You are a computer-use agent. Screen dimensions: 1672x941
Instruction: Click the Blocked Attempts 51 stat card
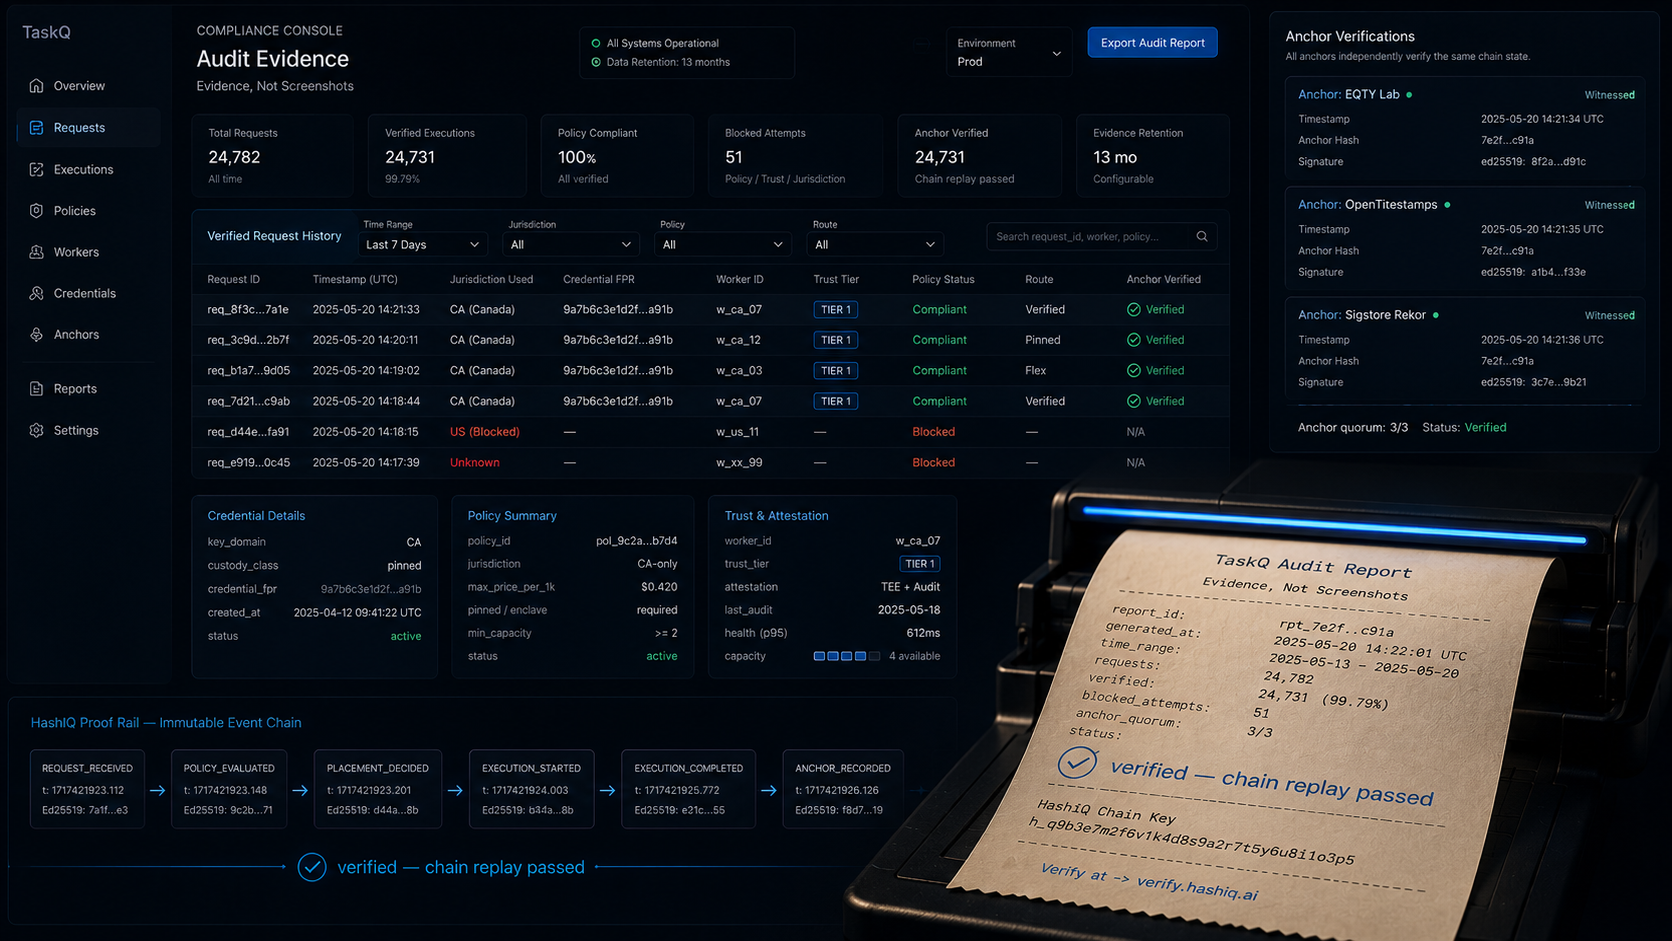[x=796, y=156]
